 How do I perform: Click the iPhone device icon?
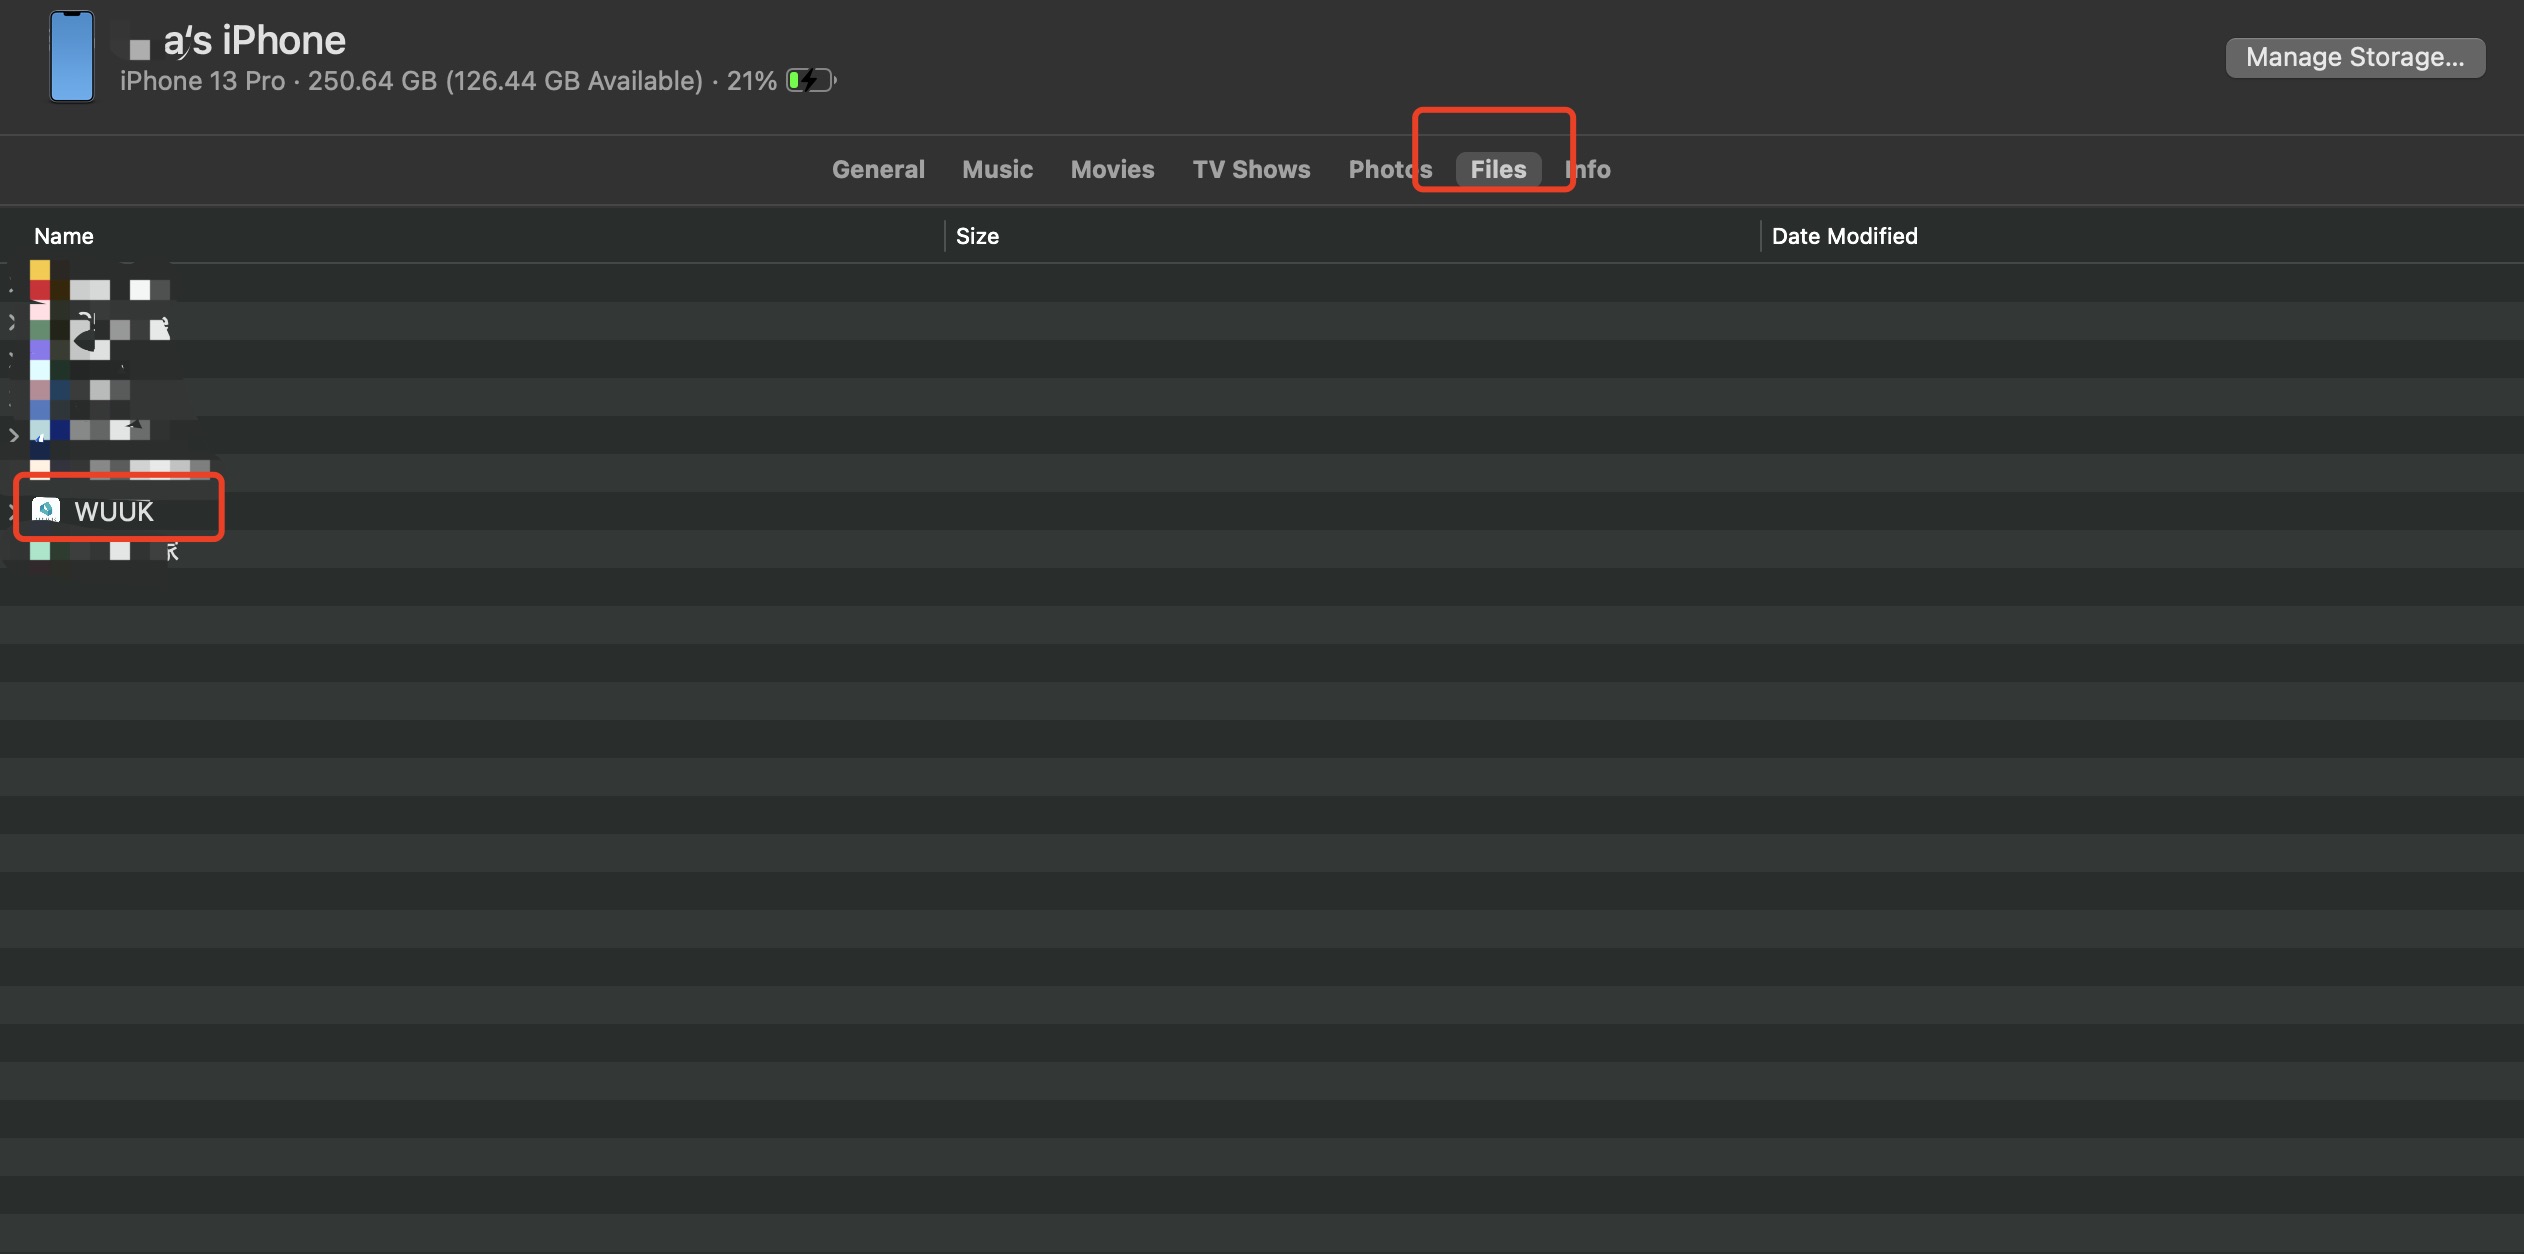(x=72, y=56)
